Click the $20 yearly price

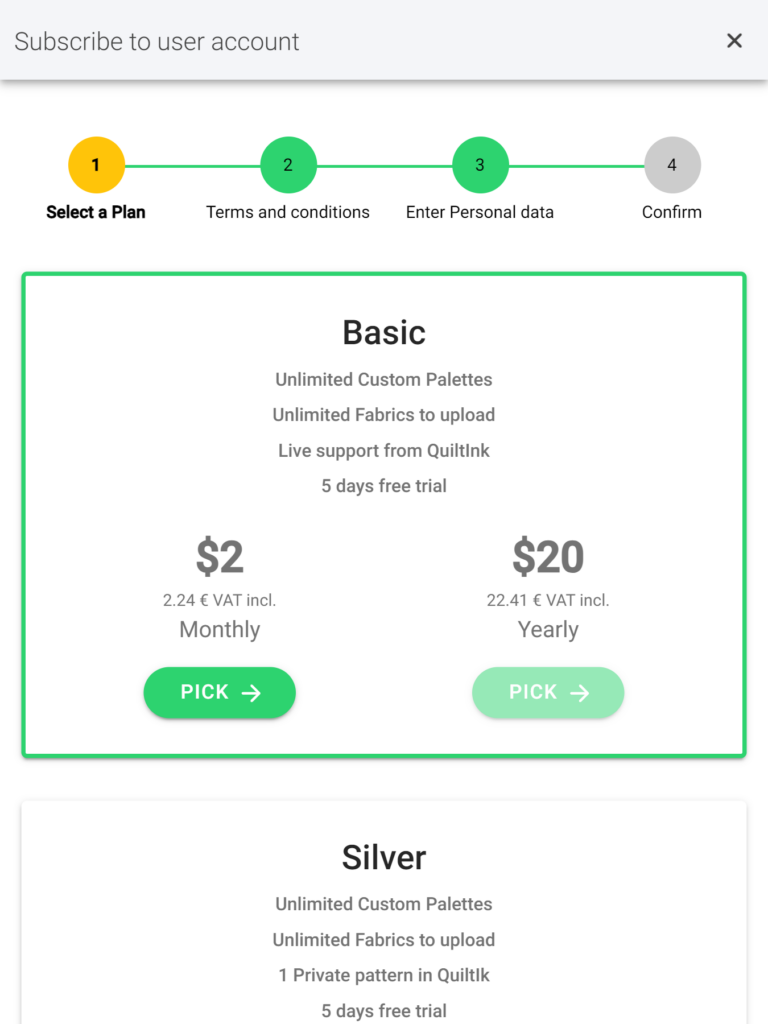(x=548, y=556)
